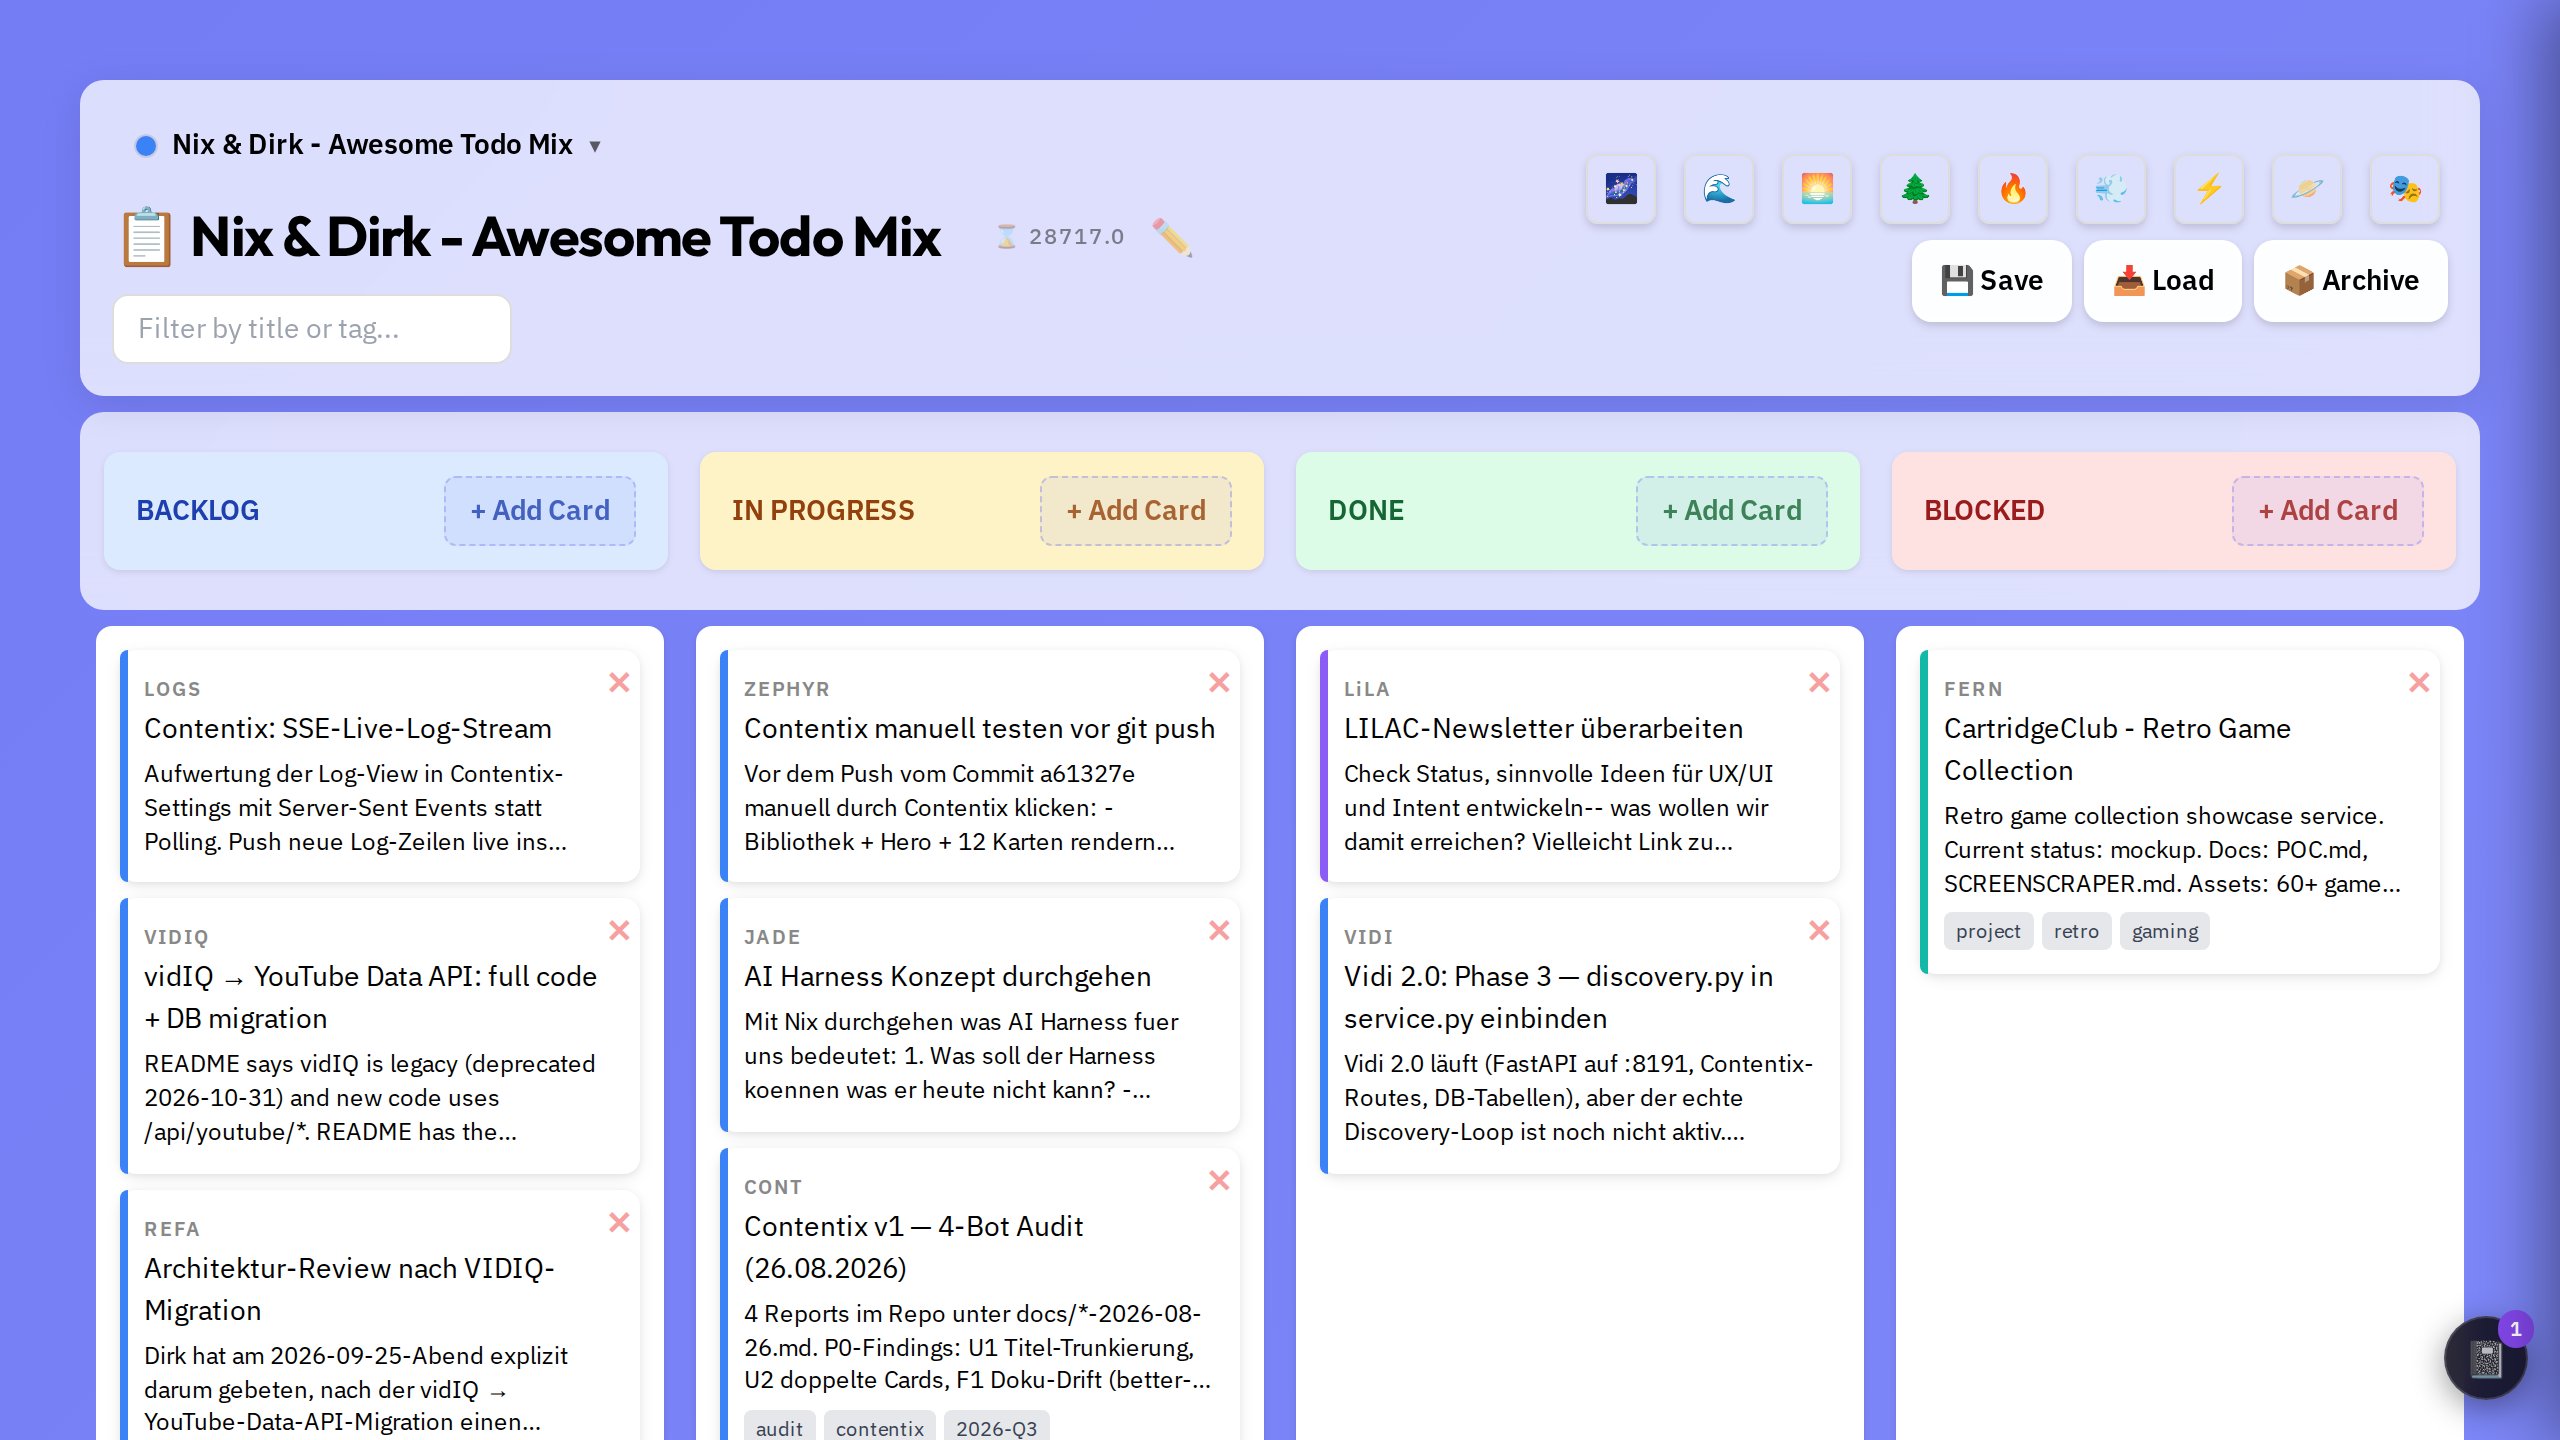Screen dimensions: 2560x1440
Task: Click the '2026-Q3' tag on Audit card
Action: [996, 1427]
